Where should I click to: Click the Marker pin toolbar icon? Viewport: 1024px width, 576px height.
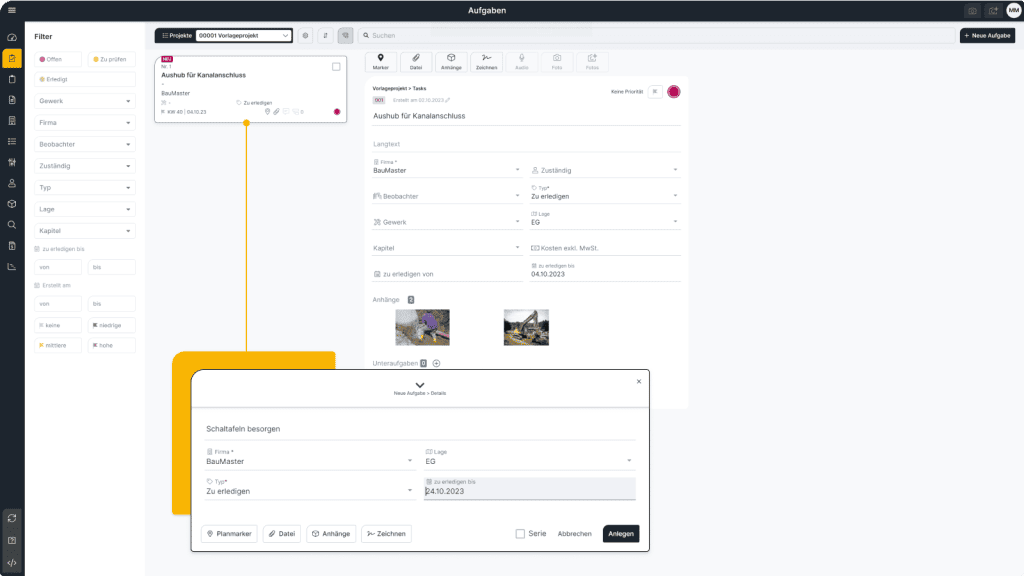pyautogui.click(x=380, y=62)
